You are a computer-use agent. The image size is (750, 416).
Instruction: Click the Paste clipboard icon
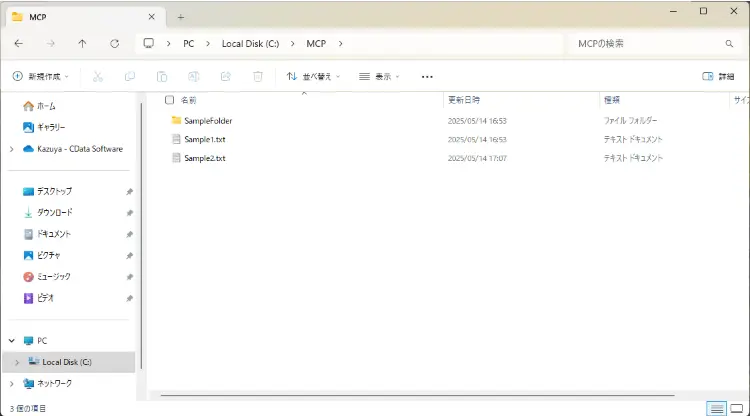point(162,77)
